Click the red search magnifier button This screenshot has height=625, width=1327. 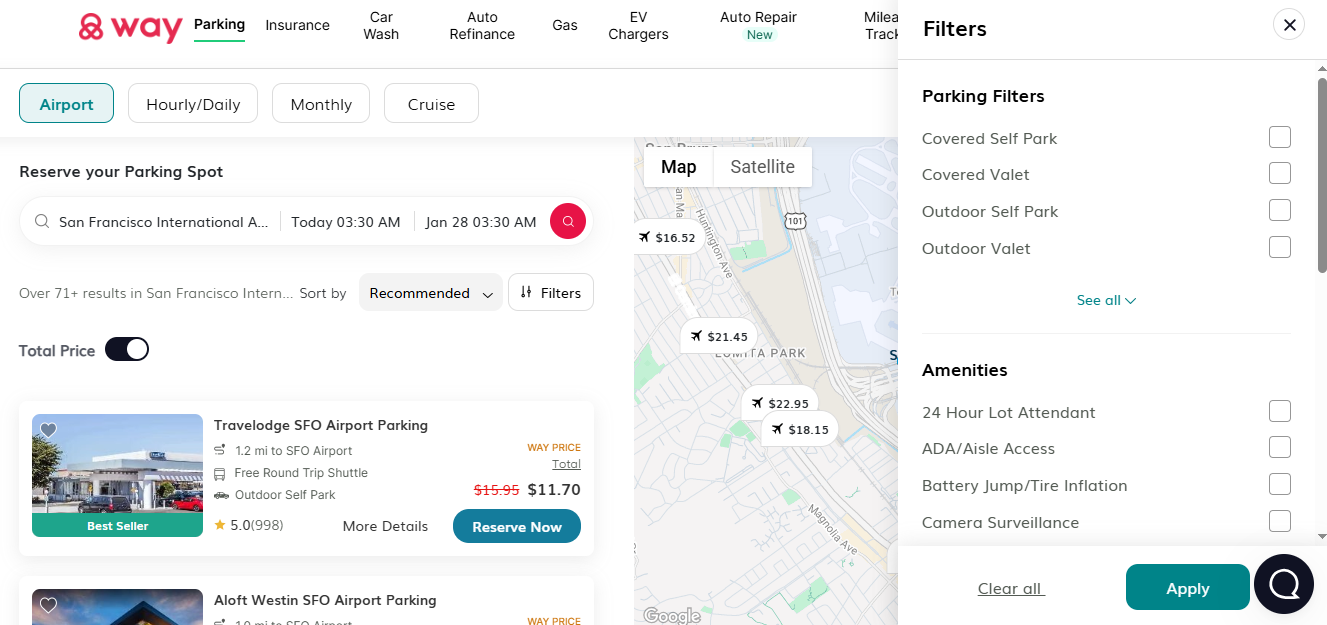pyautogui.click(x=567, y=222)
